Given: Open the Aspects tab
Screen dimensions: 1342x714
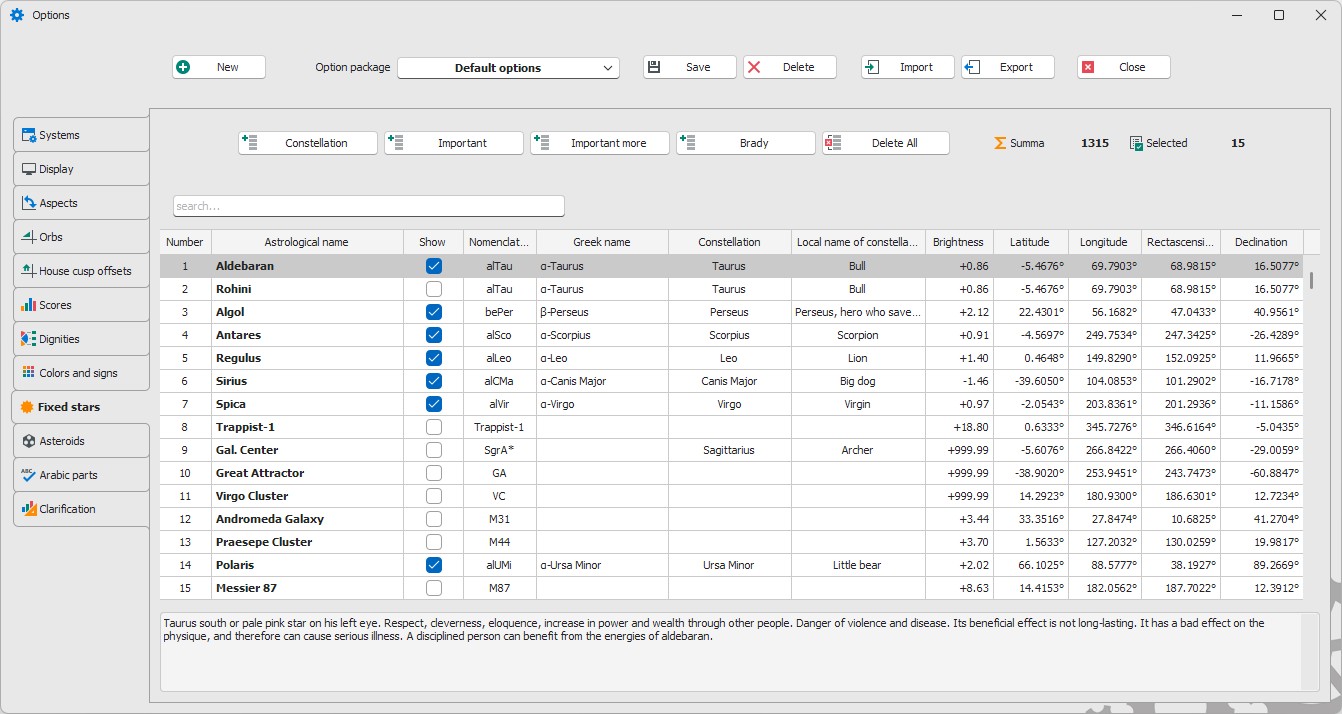Looking at the screenshot, I should point(81,203).
